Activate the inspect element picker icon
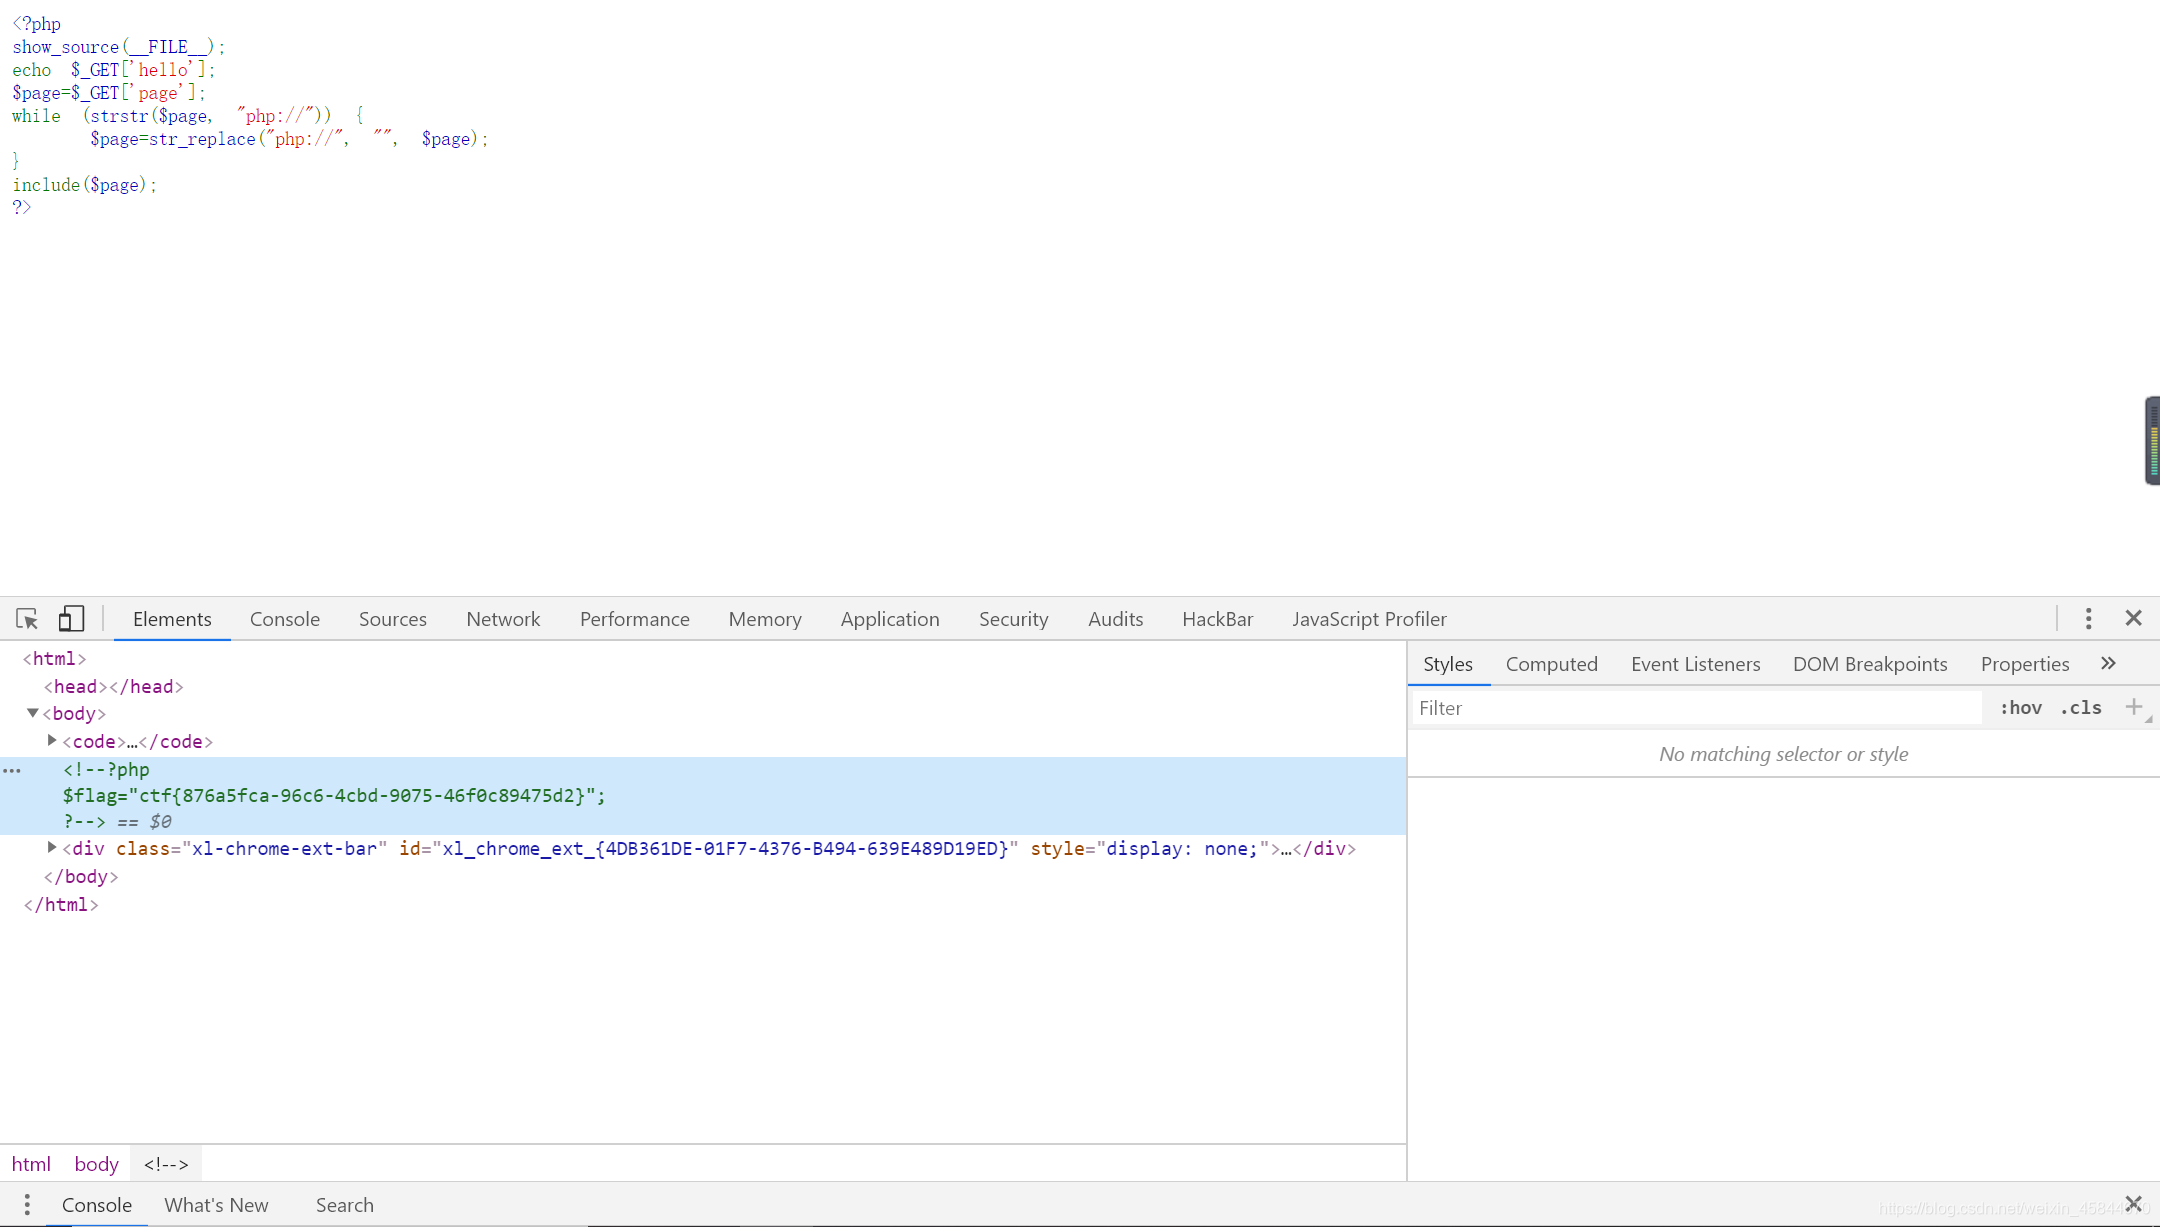This screenshot has width=2160, height=1227. point(27,619)
